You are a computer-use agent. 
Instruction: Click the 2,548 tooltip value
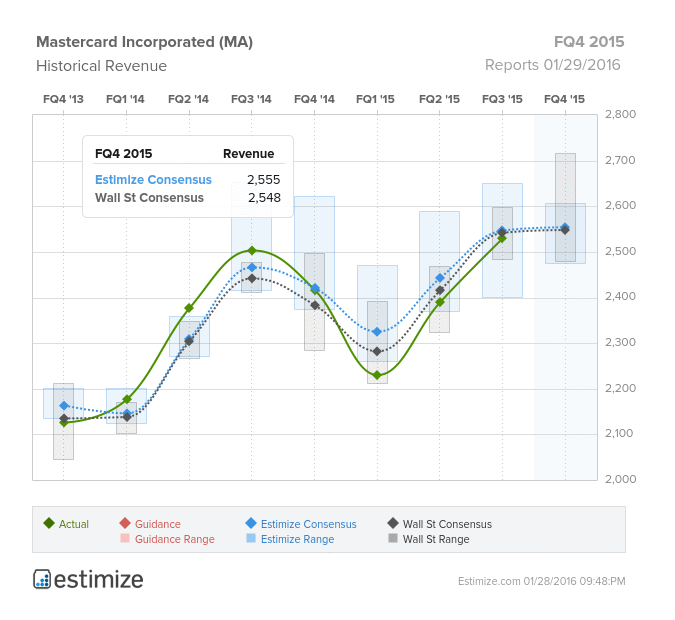point(264,198)
